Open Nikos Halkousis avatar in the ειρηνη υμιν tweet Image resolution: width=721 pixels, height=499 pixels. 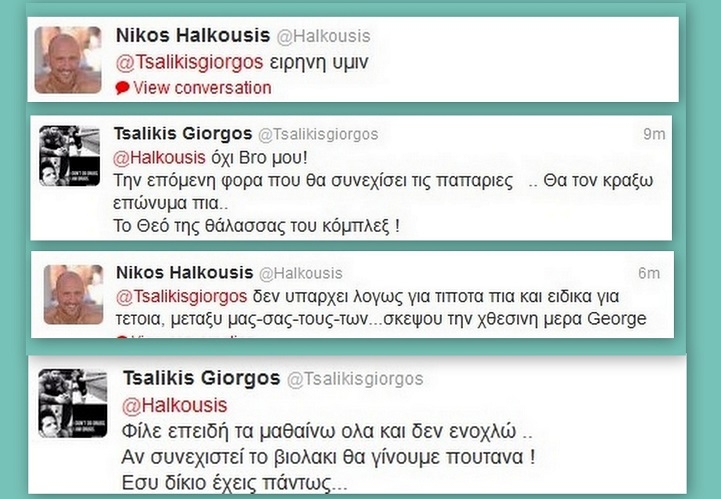click(x=68, y=60)
